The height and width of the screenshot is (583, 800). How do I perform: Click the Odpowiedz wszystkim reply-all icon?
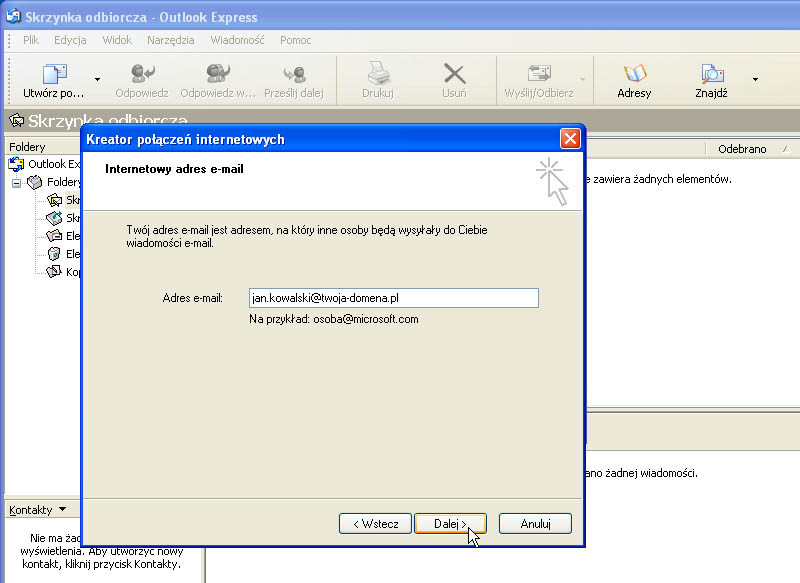pyautogui.click(x=218, y=73)
